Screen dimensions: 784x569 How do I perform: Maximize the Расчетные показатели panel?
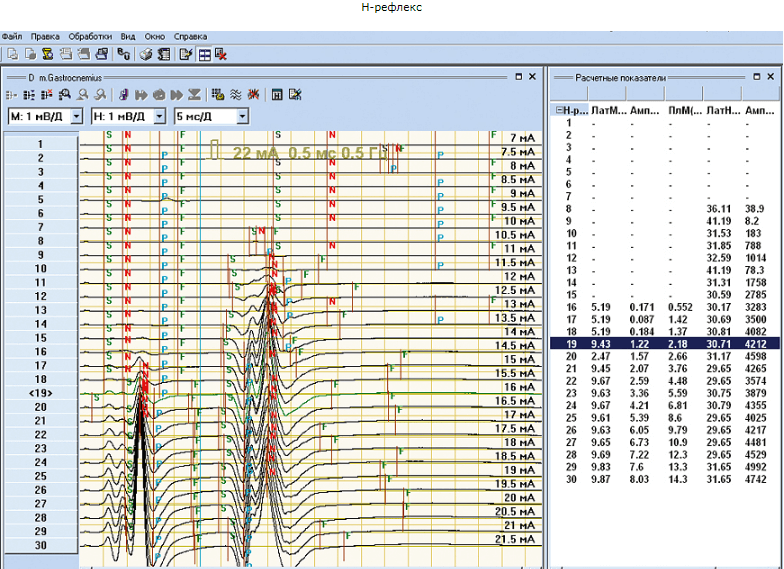click(756, 76)
